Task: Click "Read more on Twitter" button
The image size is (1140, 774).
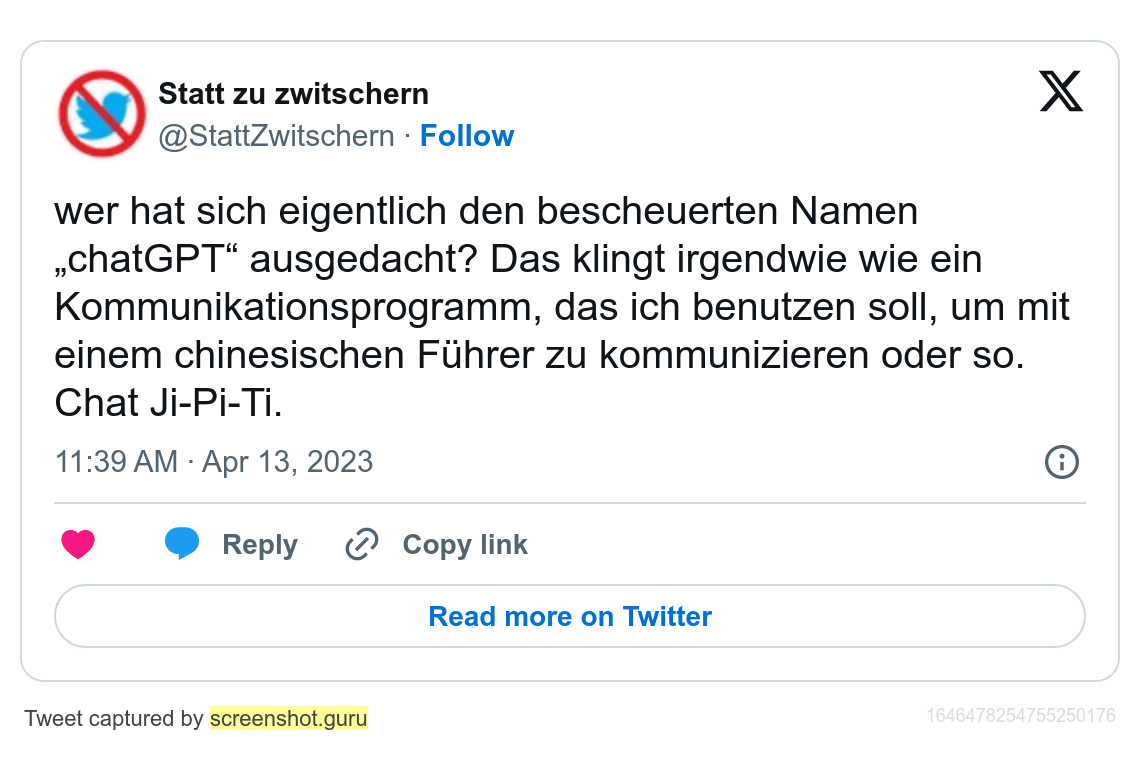Action: click(570, 616)
